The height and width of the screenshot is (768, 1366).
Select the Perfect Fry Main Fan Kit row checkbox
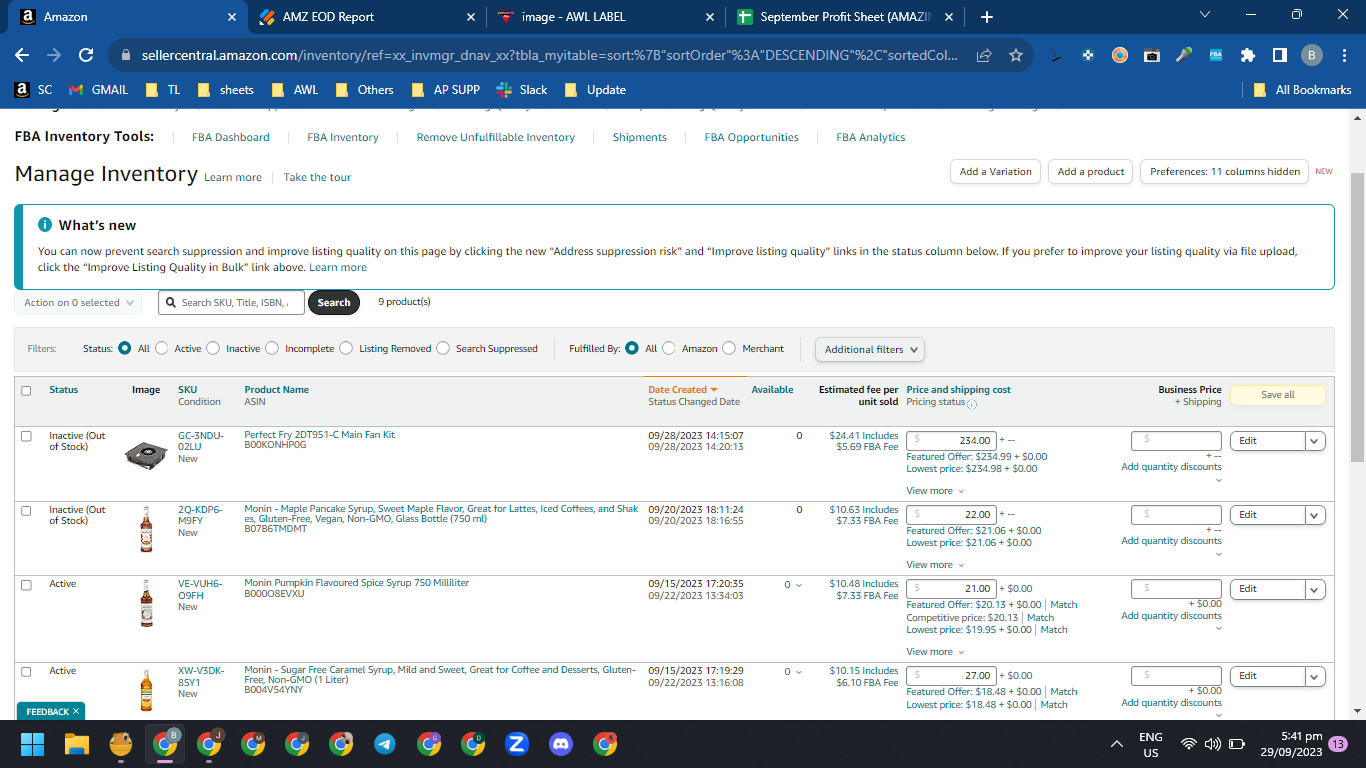[x=26, y=436]
